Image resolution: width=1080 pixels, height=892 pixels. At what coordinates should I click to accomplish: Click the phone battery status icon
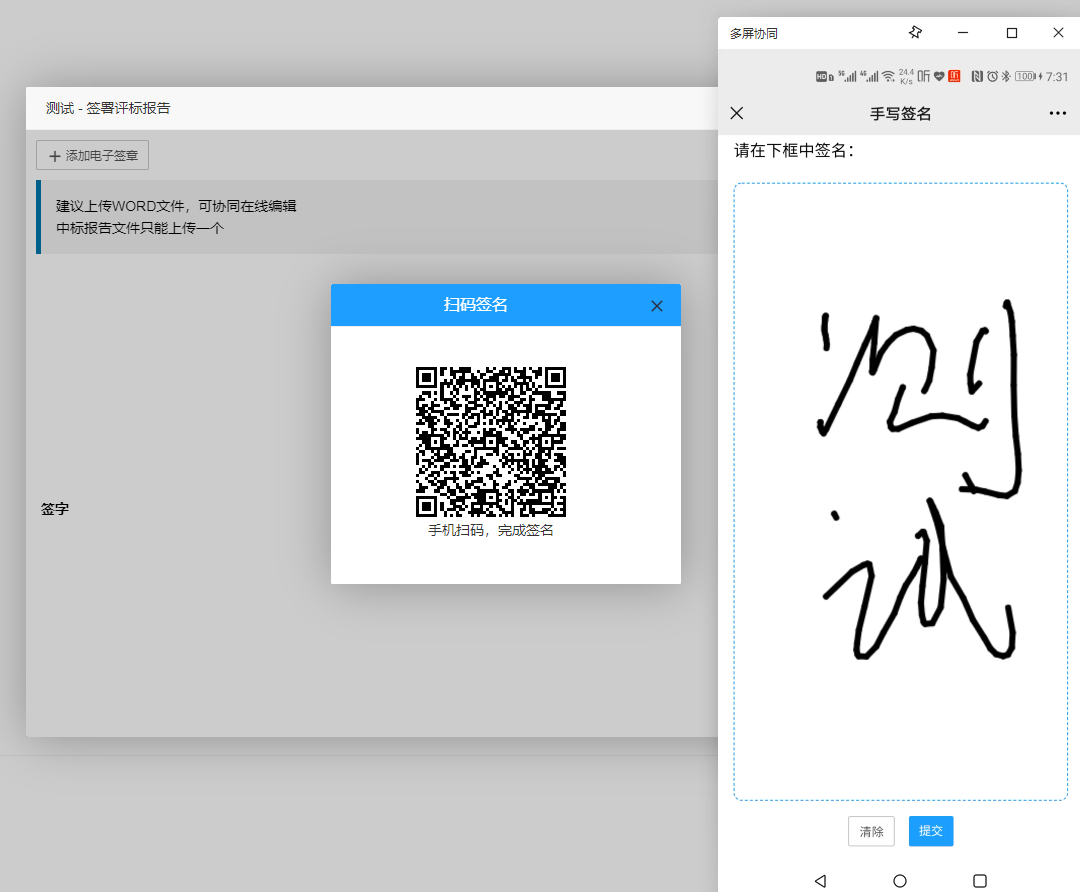click(1025, 76)
